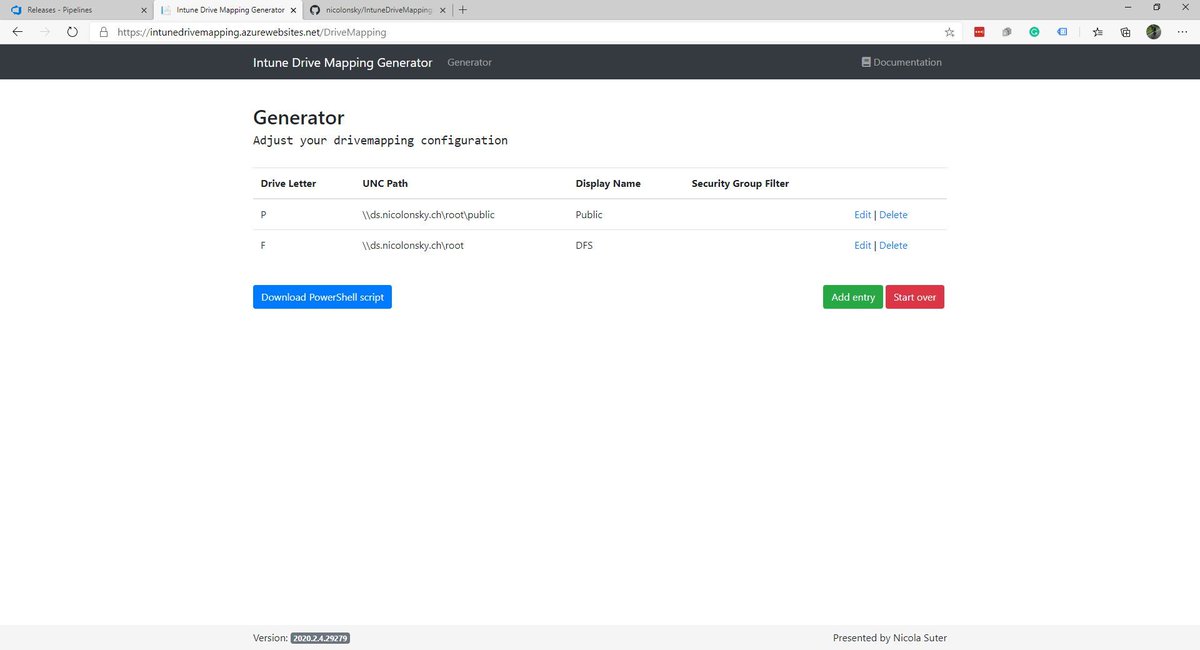Select the Intune Drive Mapping Generator tab
Screen dimensions: 1200x650
point(227,10)
